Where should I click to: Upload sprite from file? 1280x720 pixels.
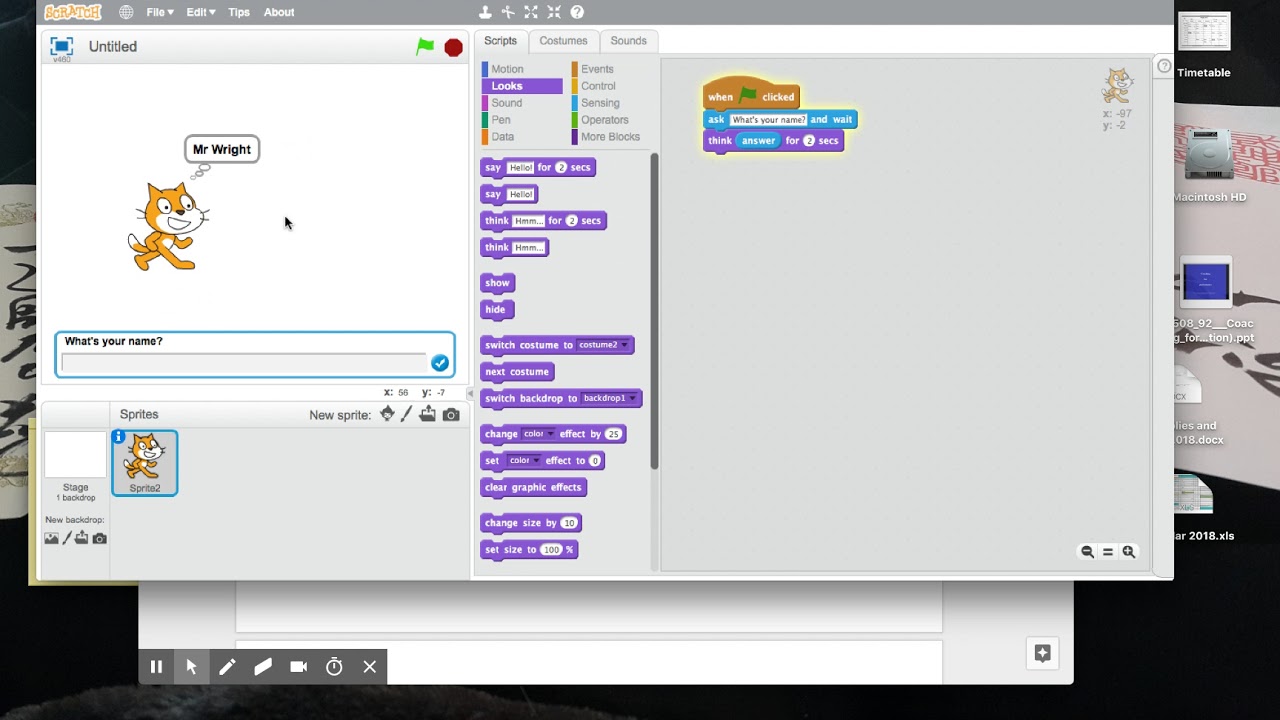point(428,414)
